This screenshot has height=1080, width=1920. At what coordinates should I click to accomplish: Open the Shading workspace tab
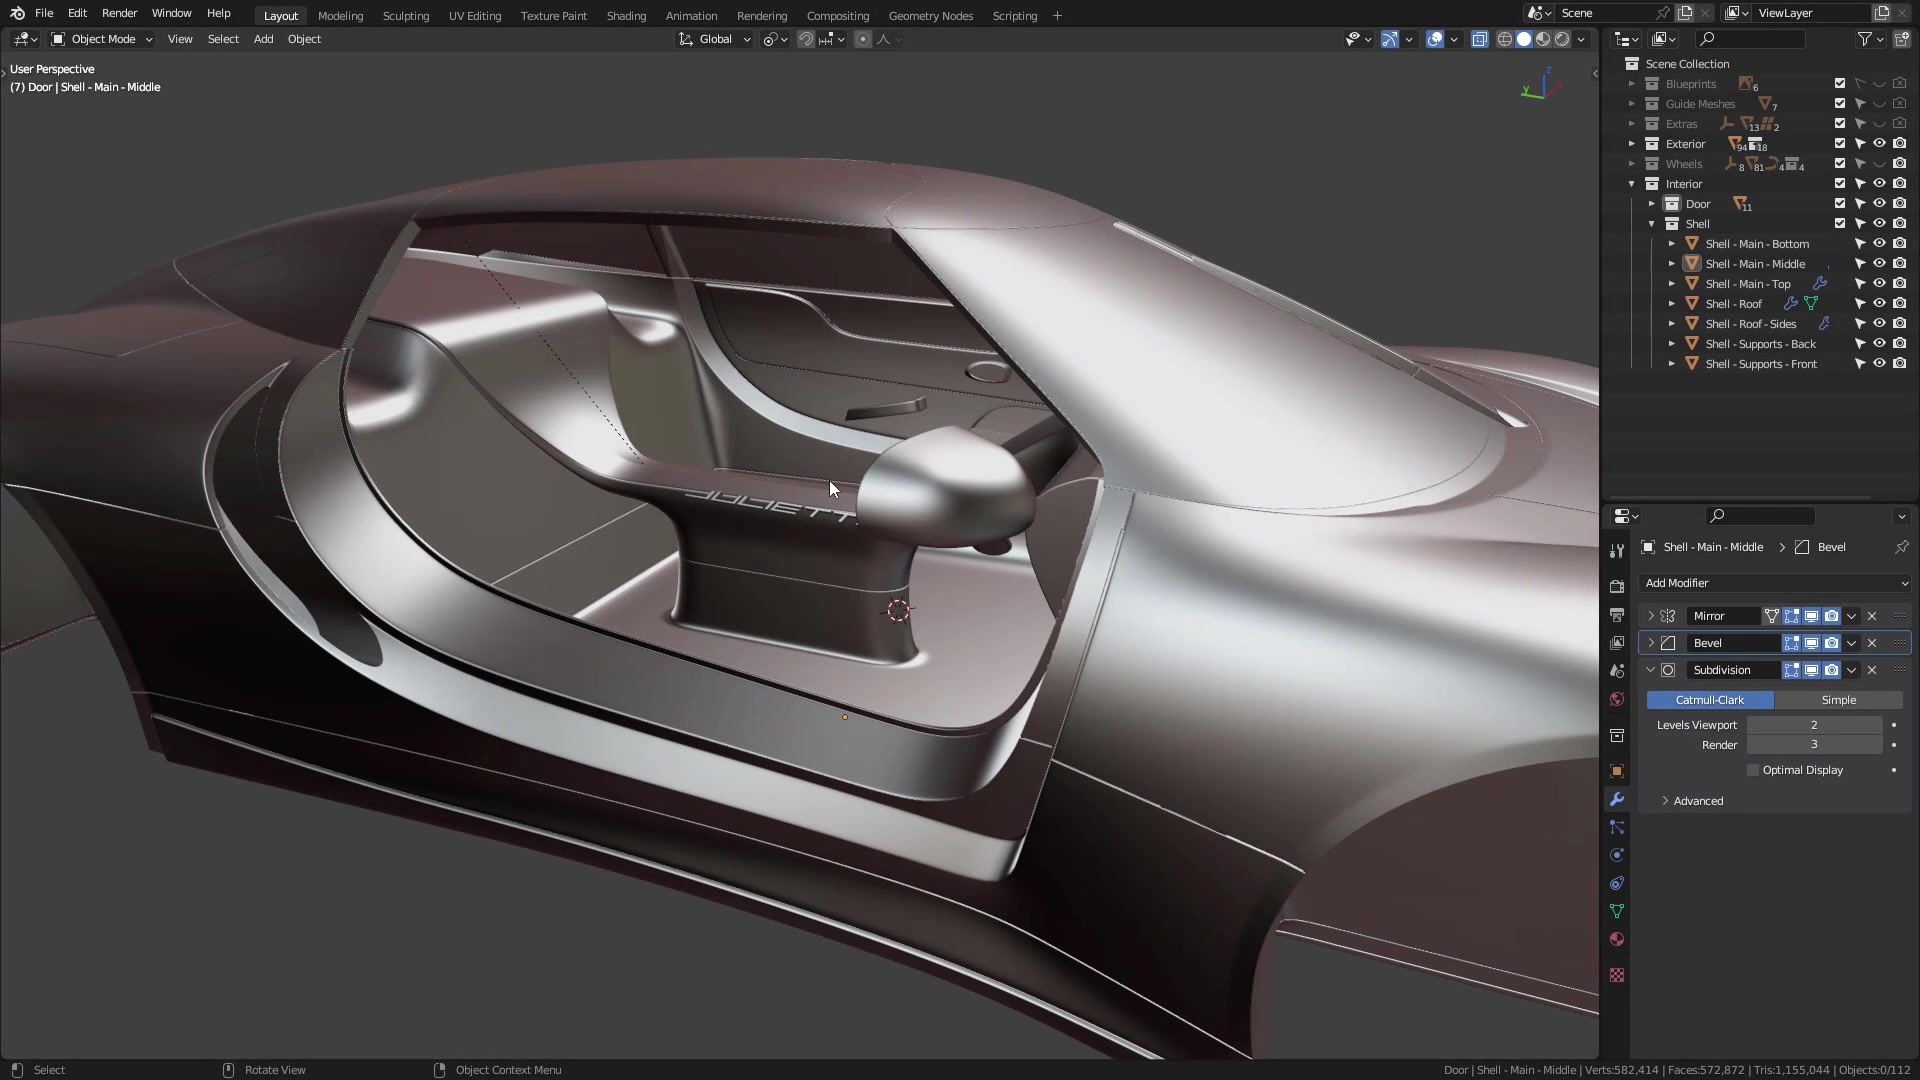point(626,16)
